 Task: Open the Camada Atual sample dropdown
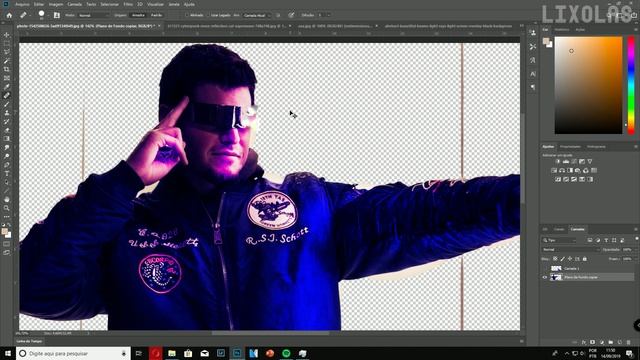(256, 15)
